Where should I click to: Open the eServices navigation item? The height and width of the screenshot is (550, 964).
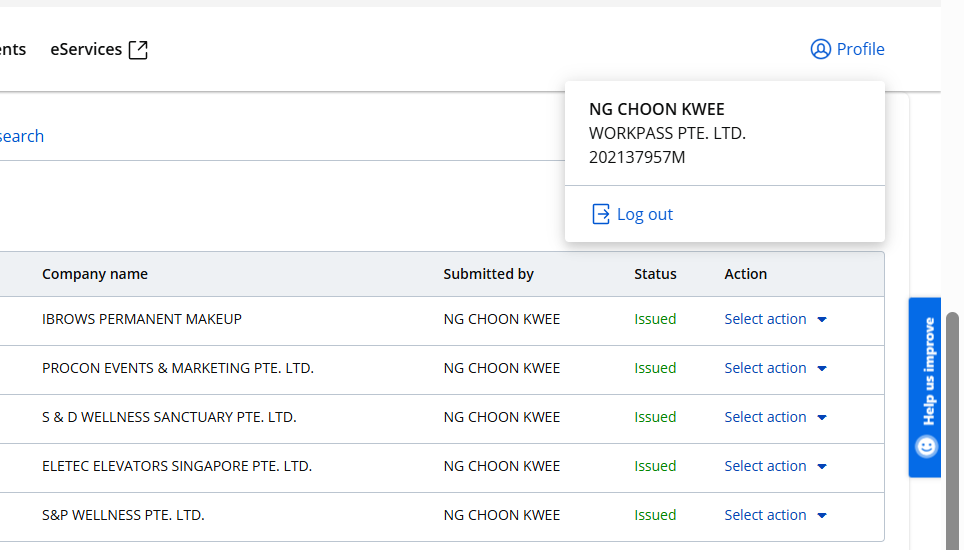coord(86,49)
